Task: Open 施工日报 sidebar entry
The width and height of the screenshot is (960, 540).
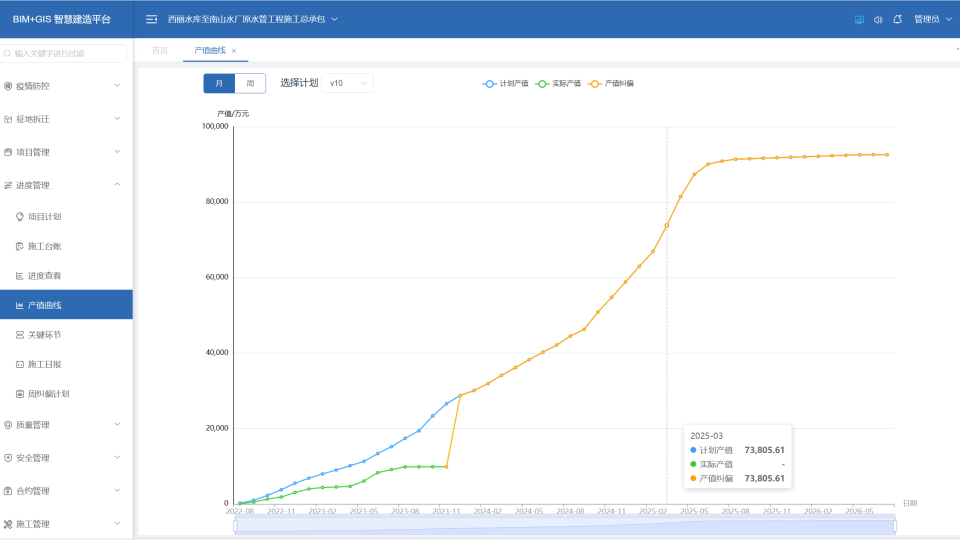Action: pos(44,364)
